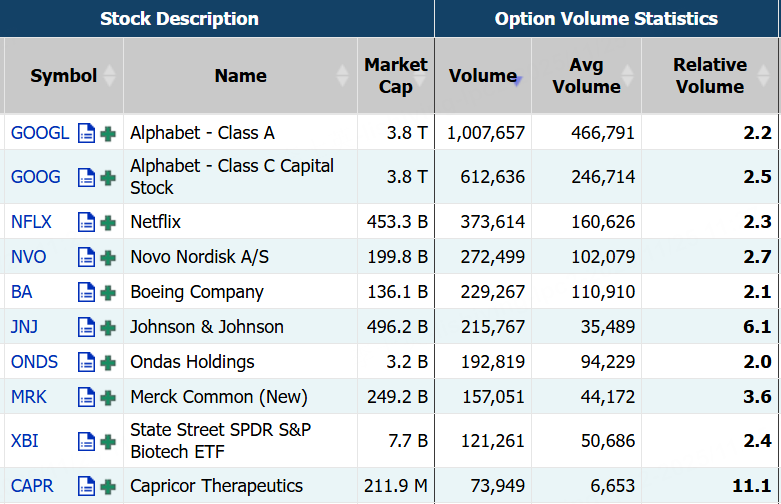The image size is (781, 504).
Task: Click the Option Volume Statistics header
Action: point(606,19)
